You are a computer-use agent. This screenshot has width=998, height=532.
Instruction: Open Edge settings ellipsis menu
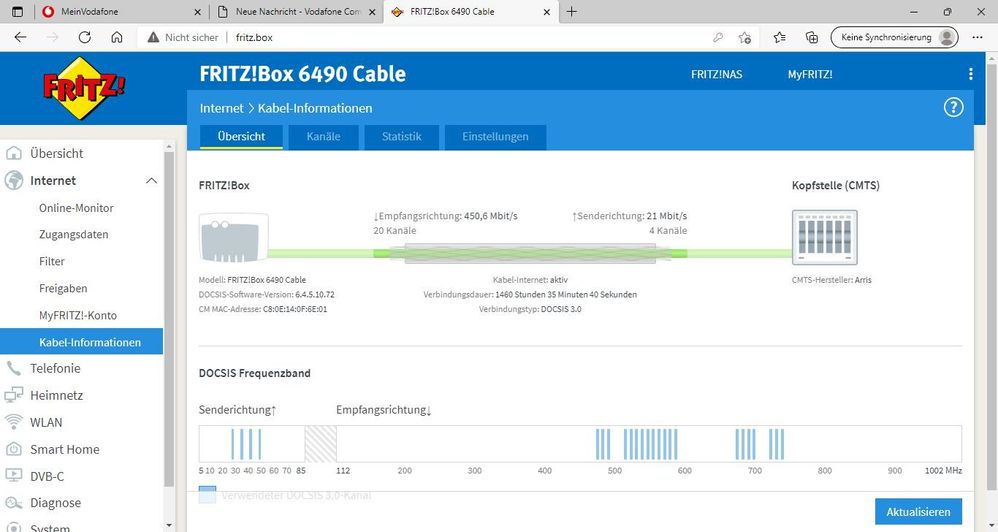pos(978,38)
